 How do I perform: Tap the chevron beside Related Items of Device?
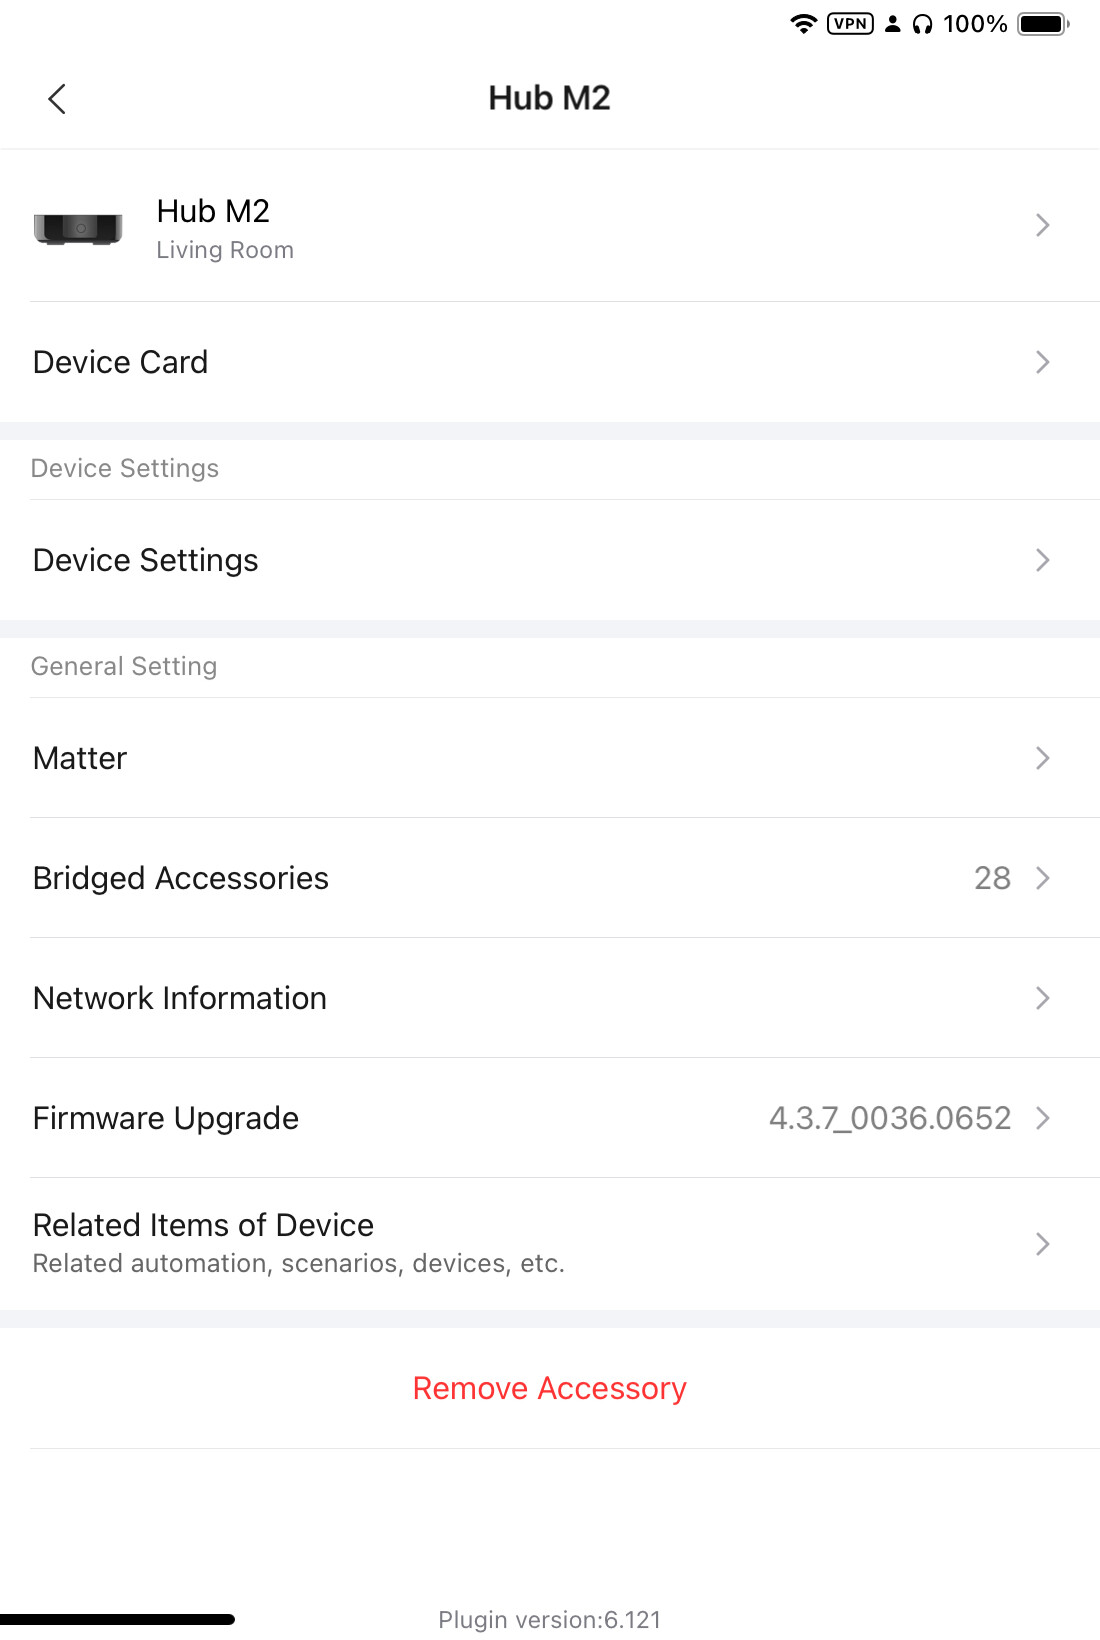click(x=1042, y=1244)
